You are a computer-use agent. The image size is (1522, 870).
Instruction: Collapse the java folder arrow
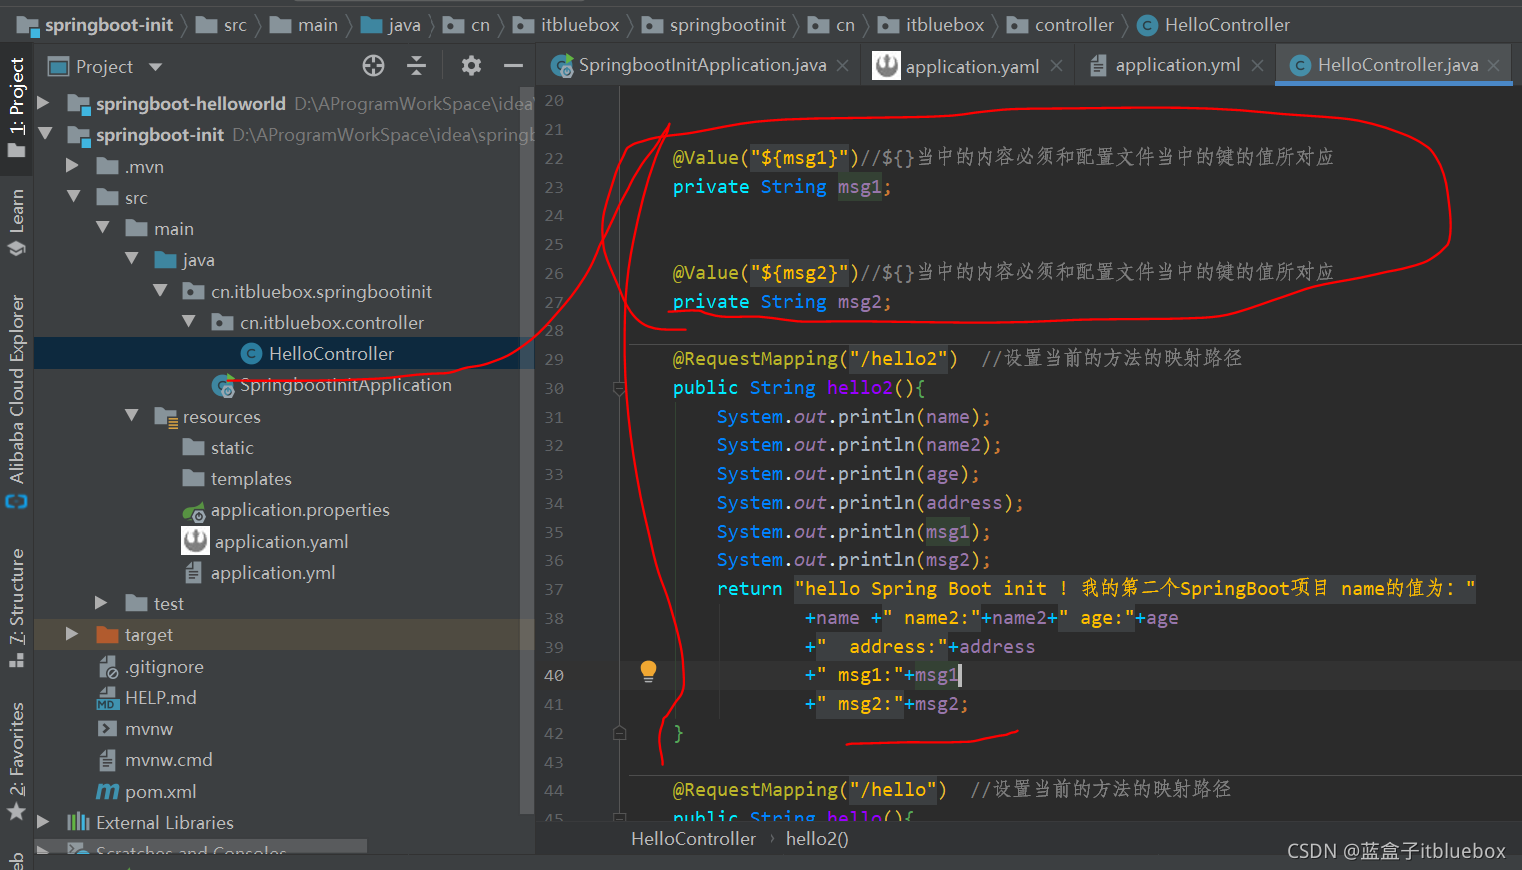coord(131,258)
